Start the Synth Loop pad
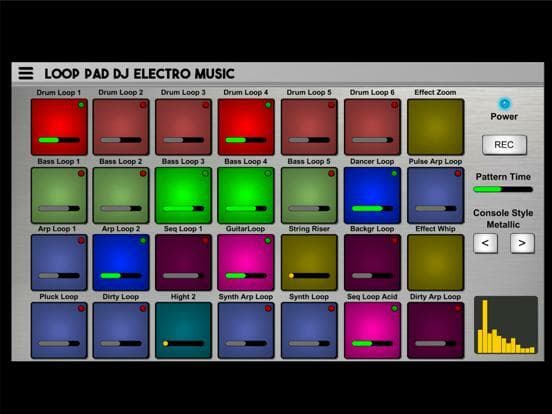 (x=309, y=331)
